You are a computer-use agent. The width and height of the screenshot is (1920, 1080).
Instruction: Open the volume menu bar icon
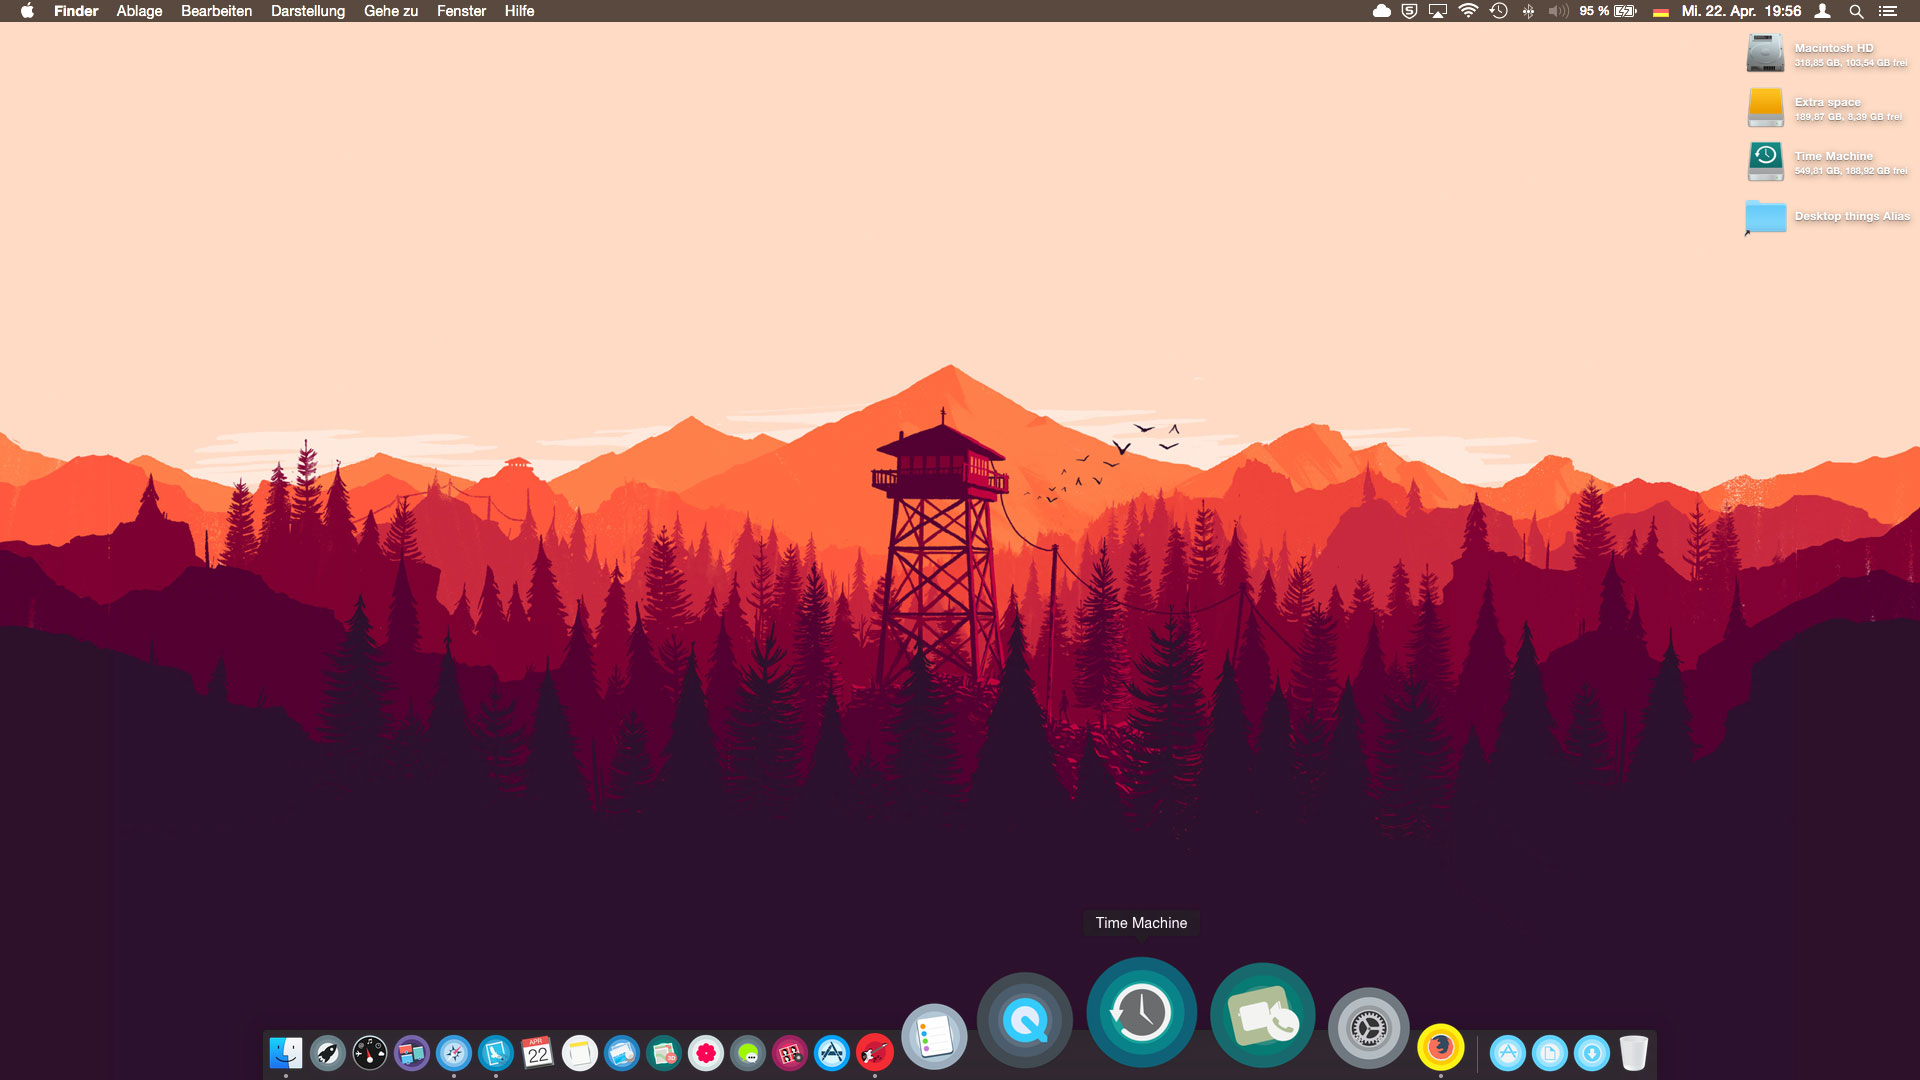click(1558, 11)
